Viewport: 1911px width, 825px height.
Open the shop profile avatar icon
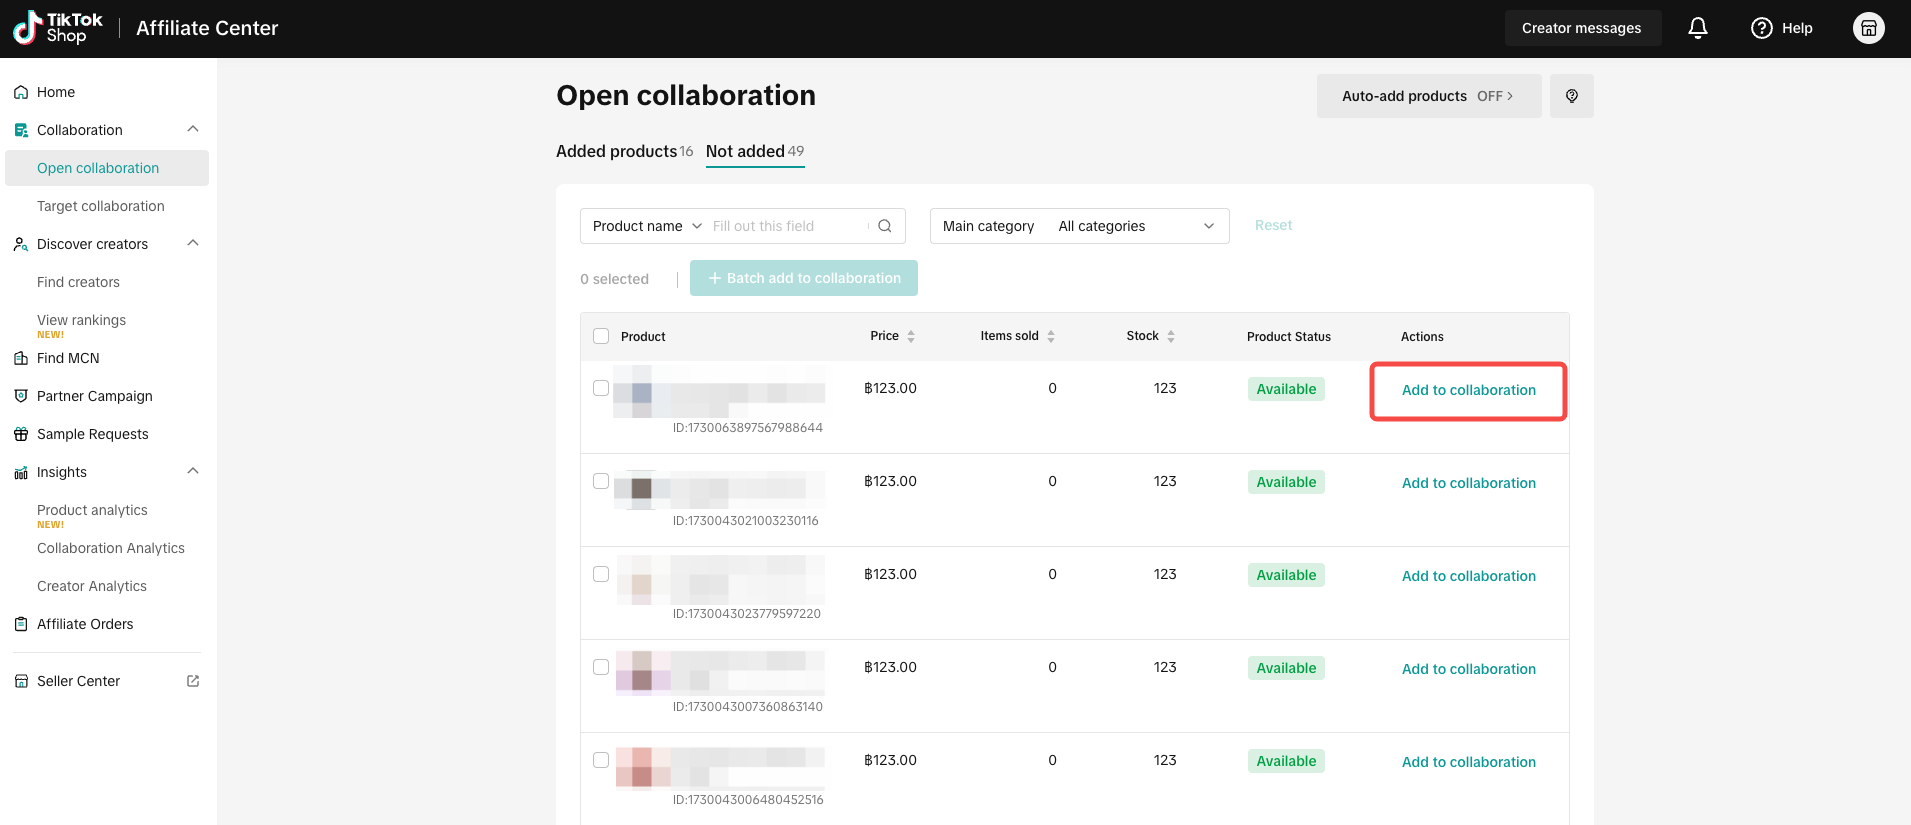[1868, 28]
